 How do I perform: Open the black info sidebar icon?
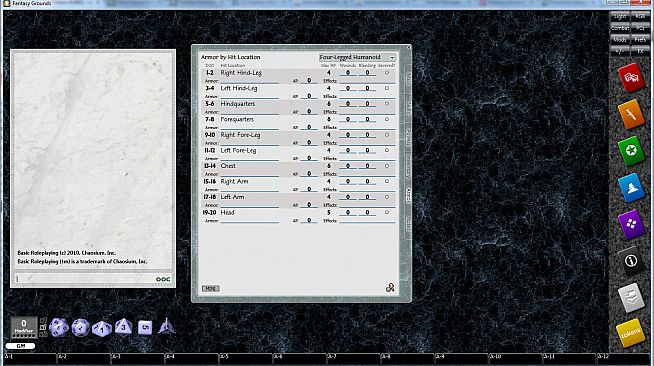(631, 261)
